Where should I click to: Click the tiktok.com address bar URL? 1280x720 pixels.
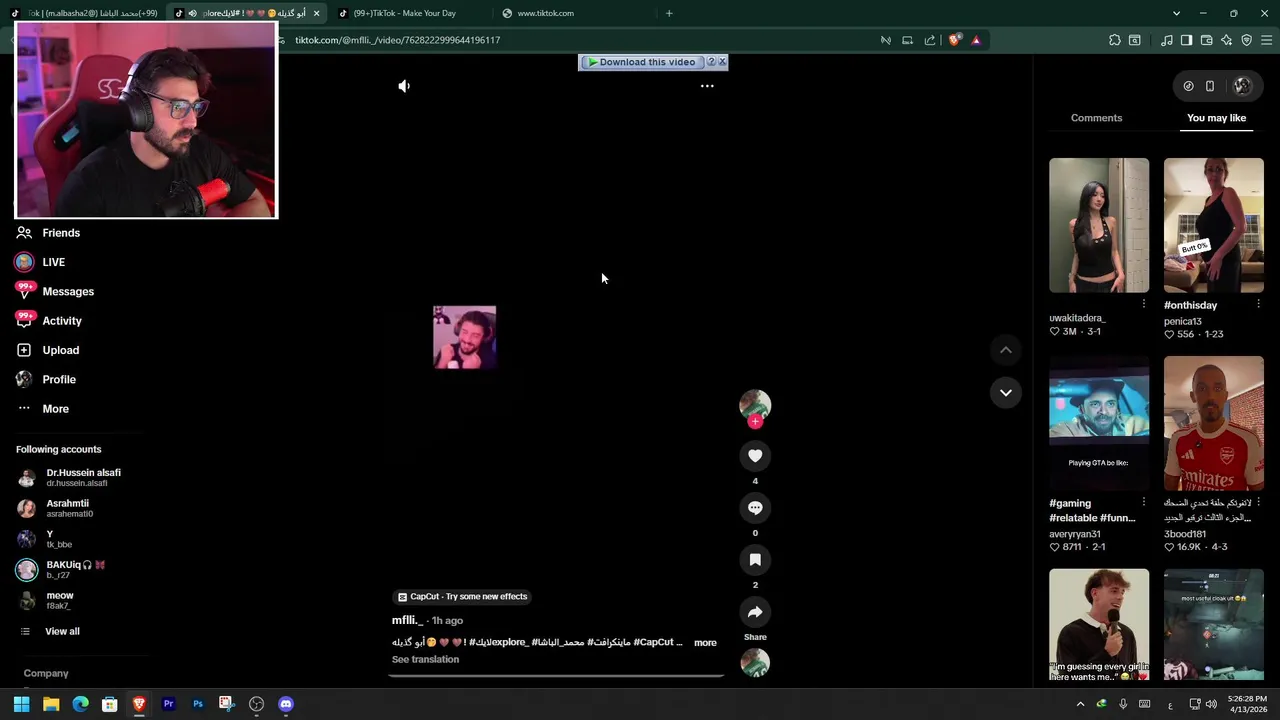pos(397,40)
